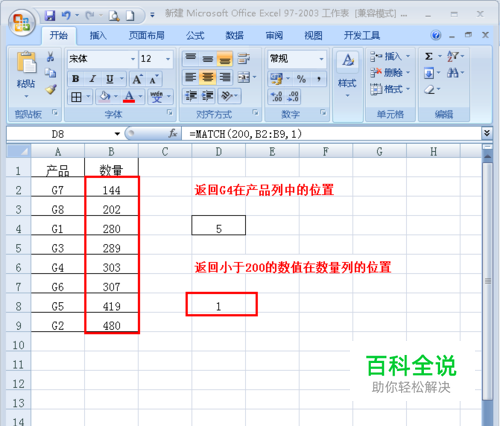The height and width of the screenshot is (426, 500).
Task: Align cell text right
Action: tap(225, 77)
